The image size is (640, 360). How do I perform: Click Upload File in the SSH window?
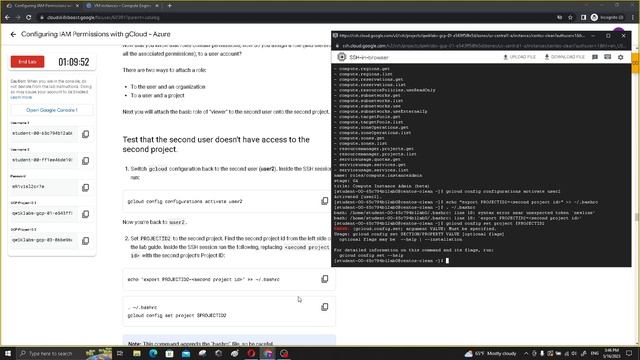click(520, 57)
